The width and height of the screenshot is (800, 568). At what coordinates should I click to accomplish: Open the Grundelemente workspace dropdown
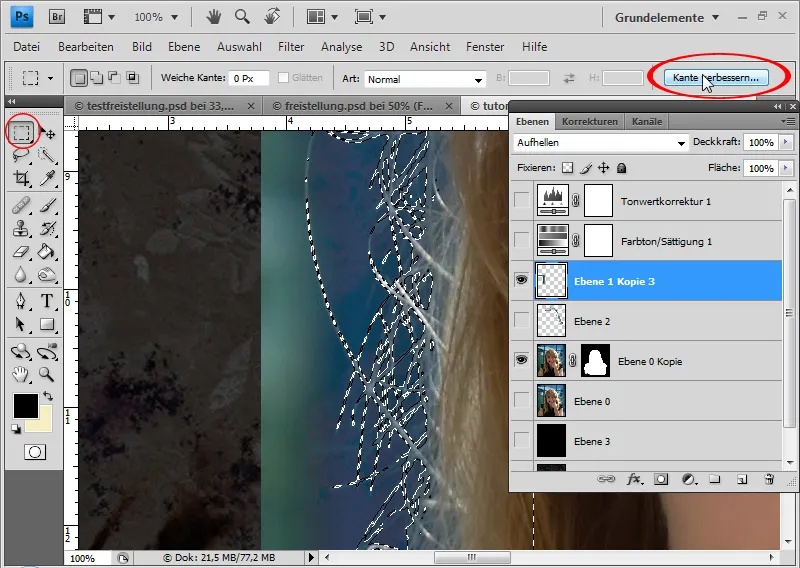click(667, 17)
